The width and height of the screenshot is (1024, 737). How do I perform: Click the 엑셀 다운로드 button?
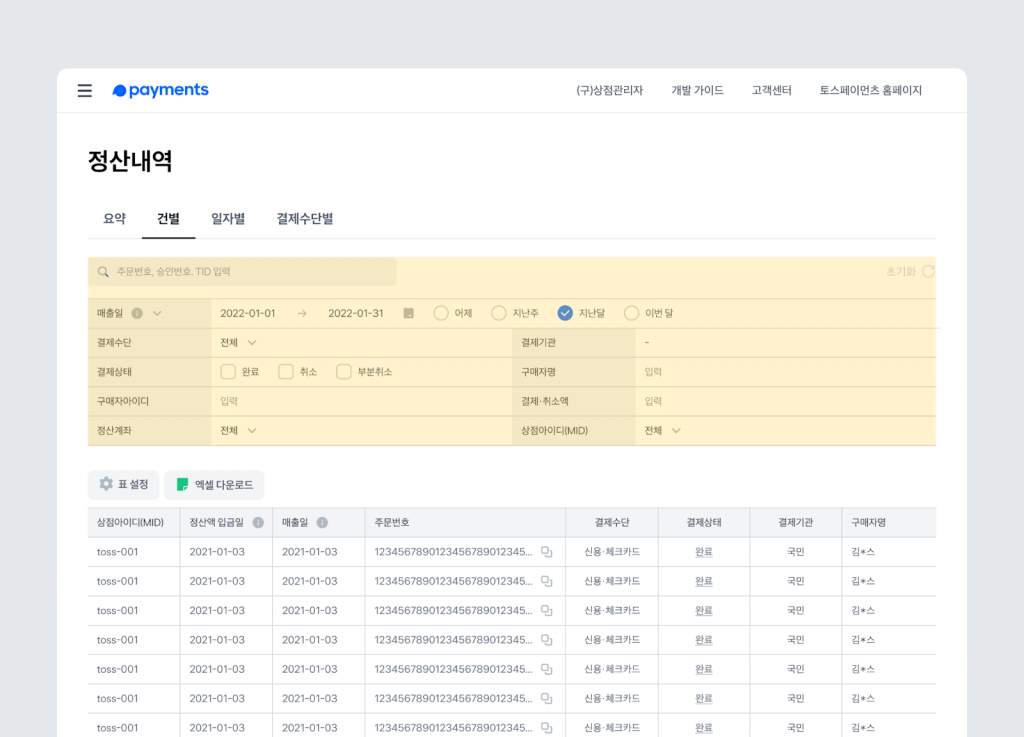pos(214,484)
